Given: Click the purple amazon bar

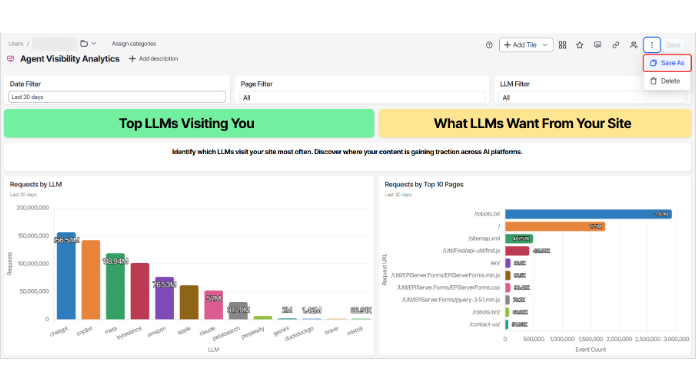Looking at the screenshot, I should (x=164, y=298).
